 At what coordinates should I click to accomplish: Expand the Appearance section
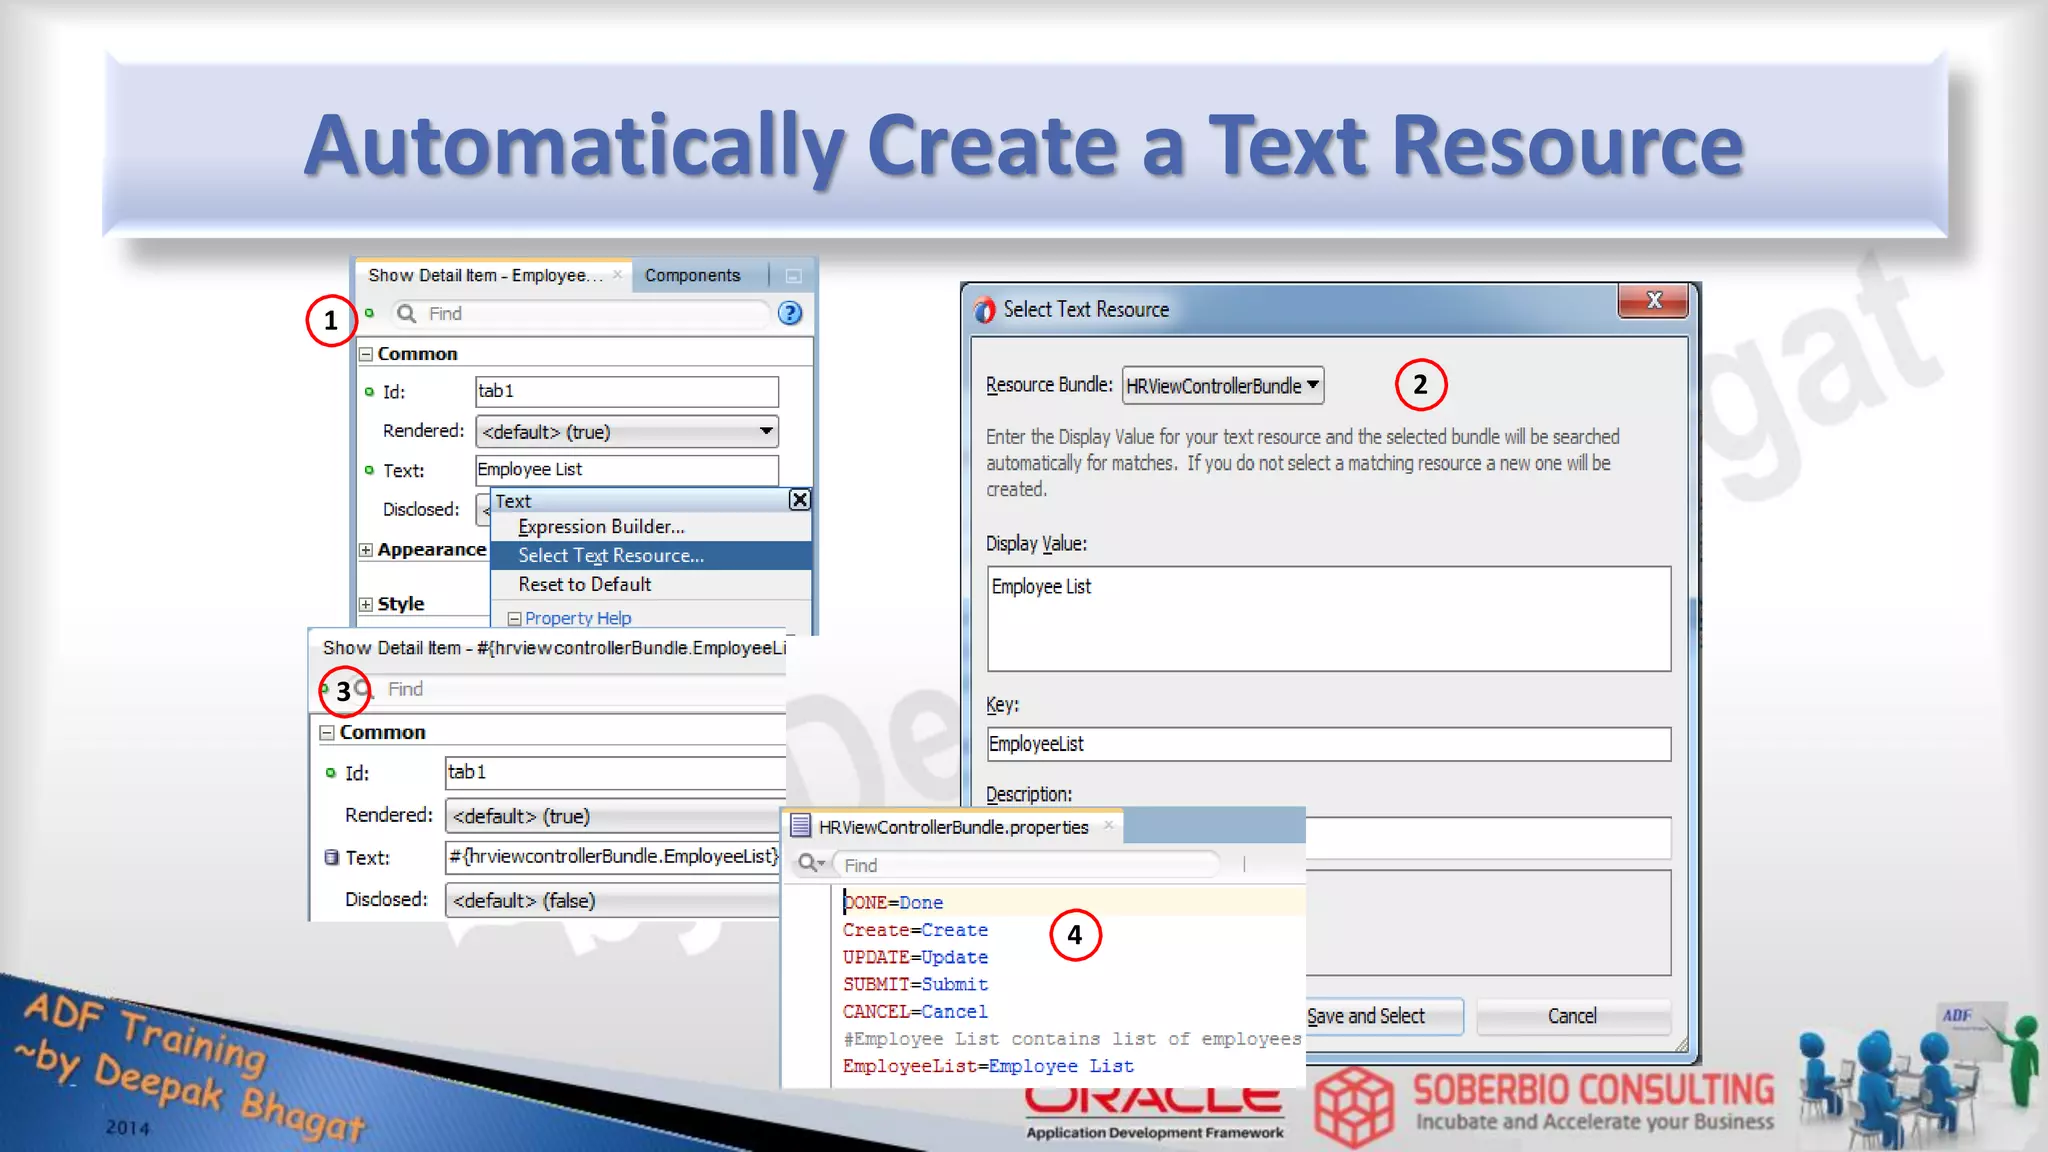click(366, 550)
